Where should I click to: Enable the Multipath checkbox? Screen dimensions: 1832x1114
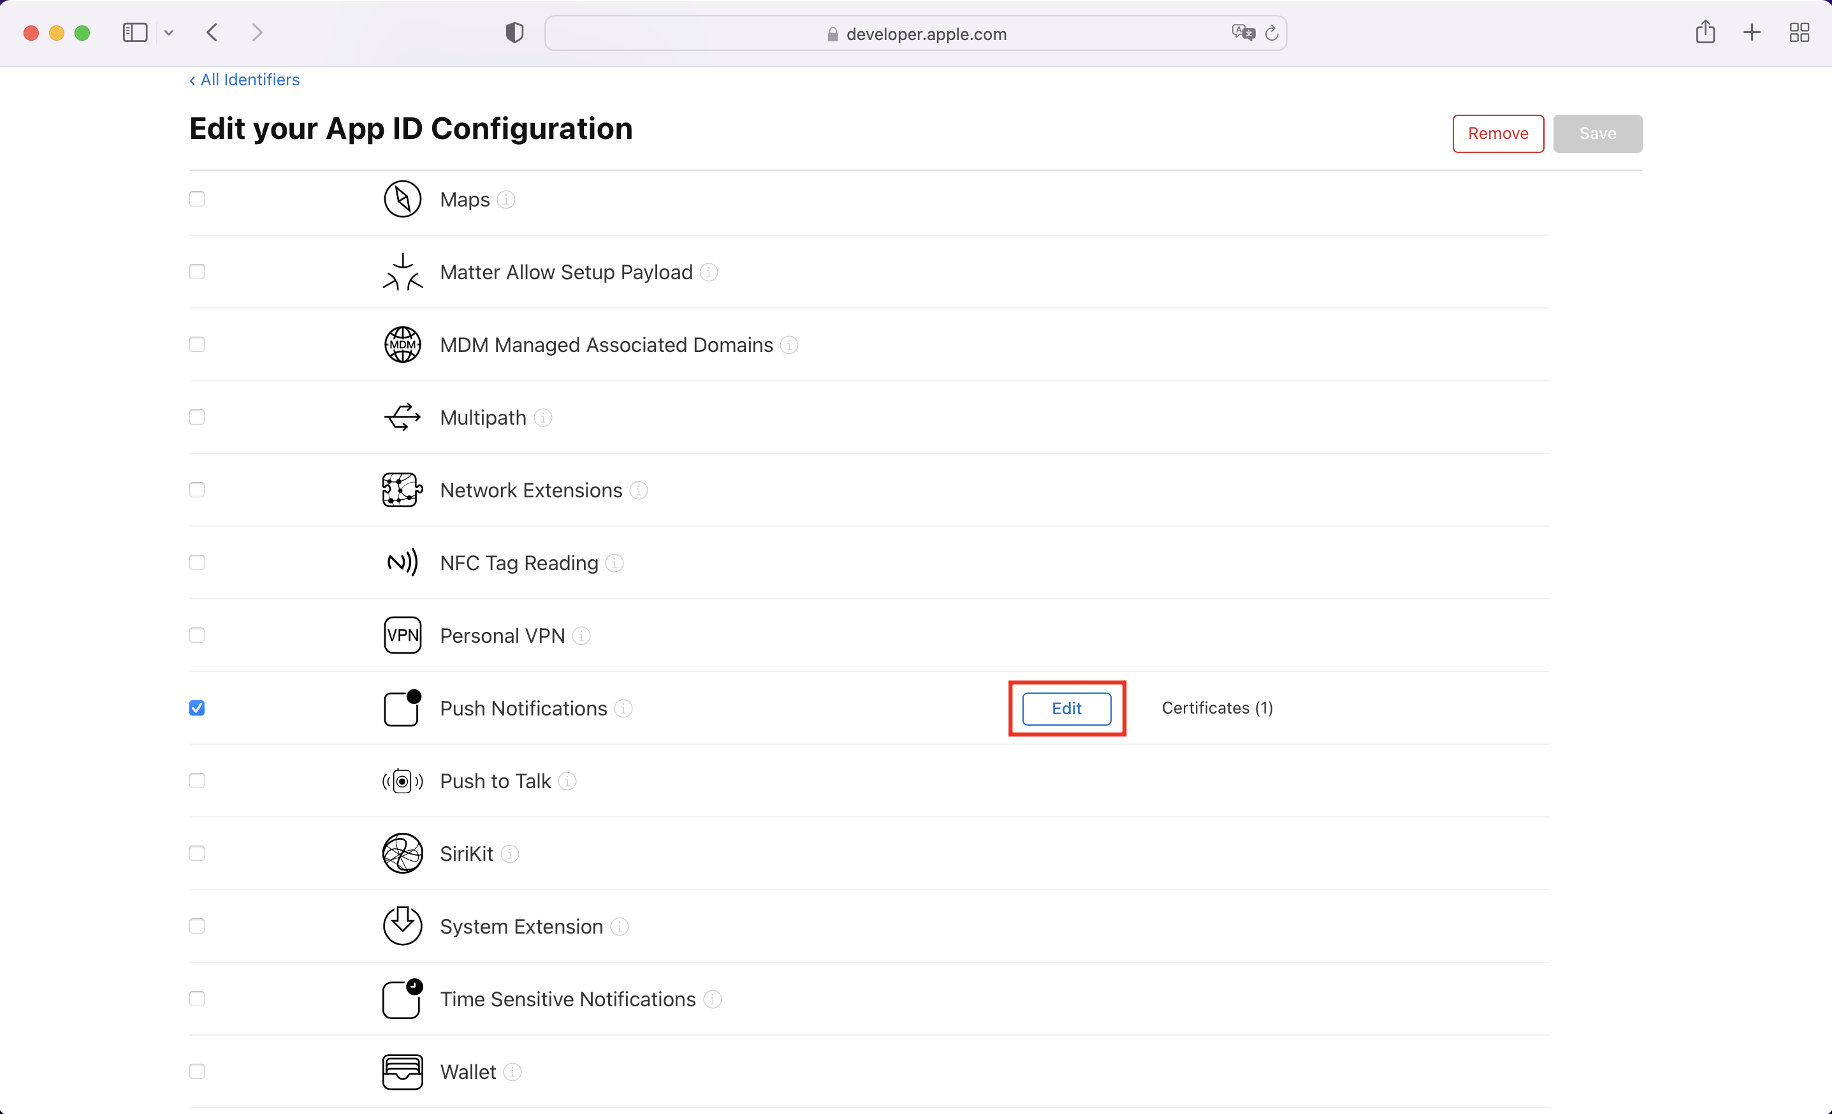197,417
